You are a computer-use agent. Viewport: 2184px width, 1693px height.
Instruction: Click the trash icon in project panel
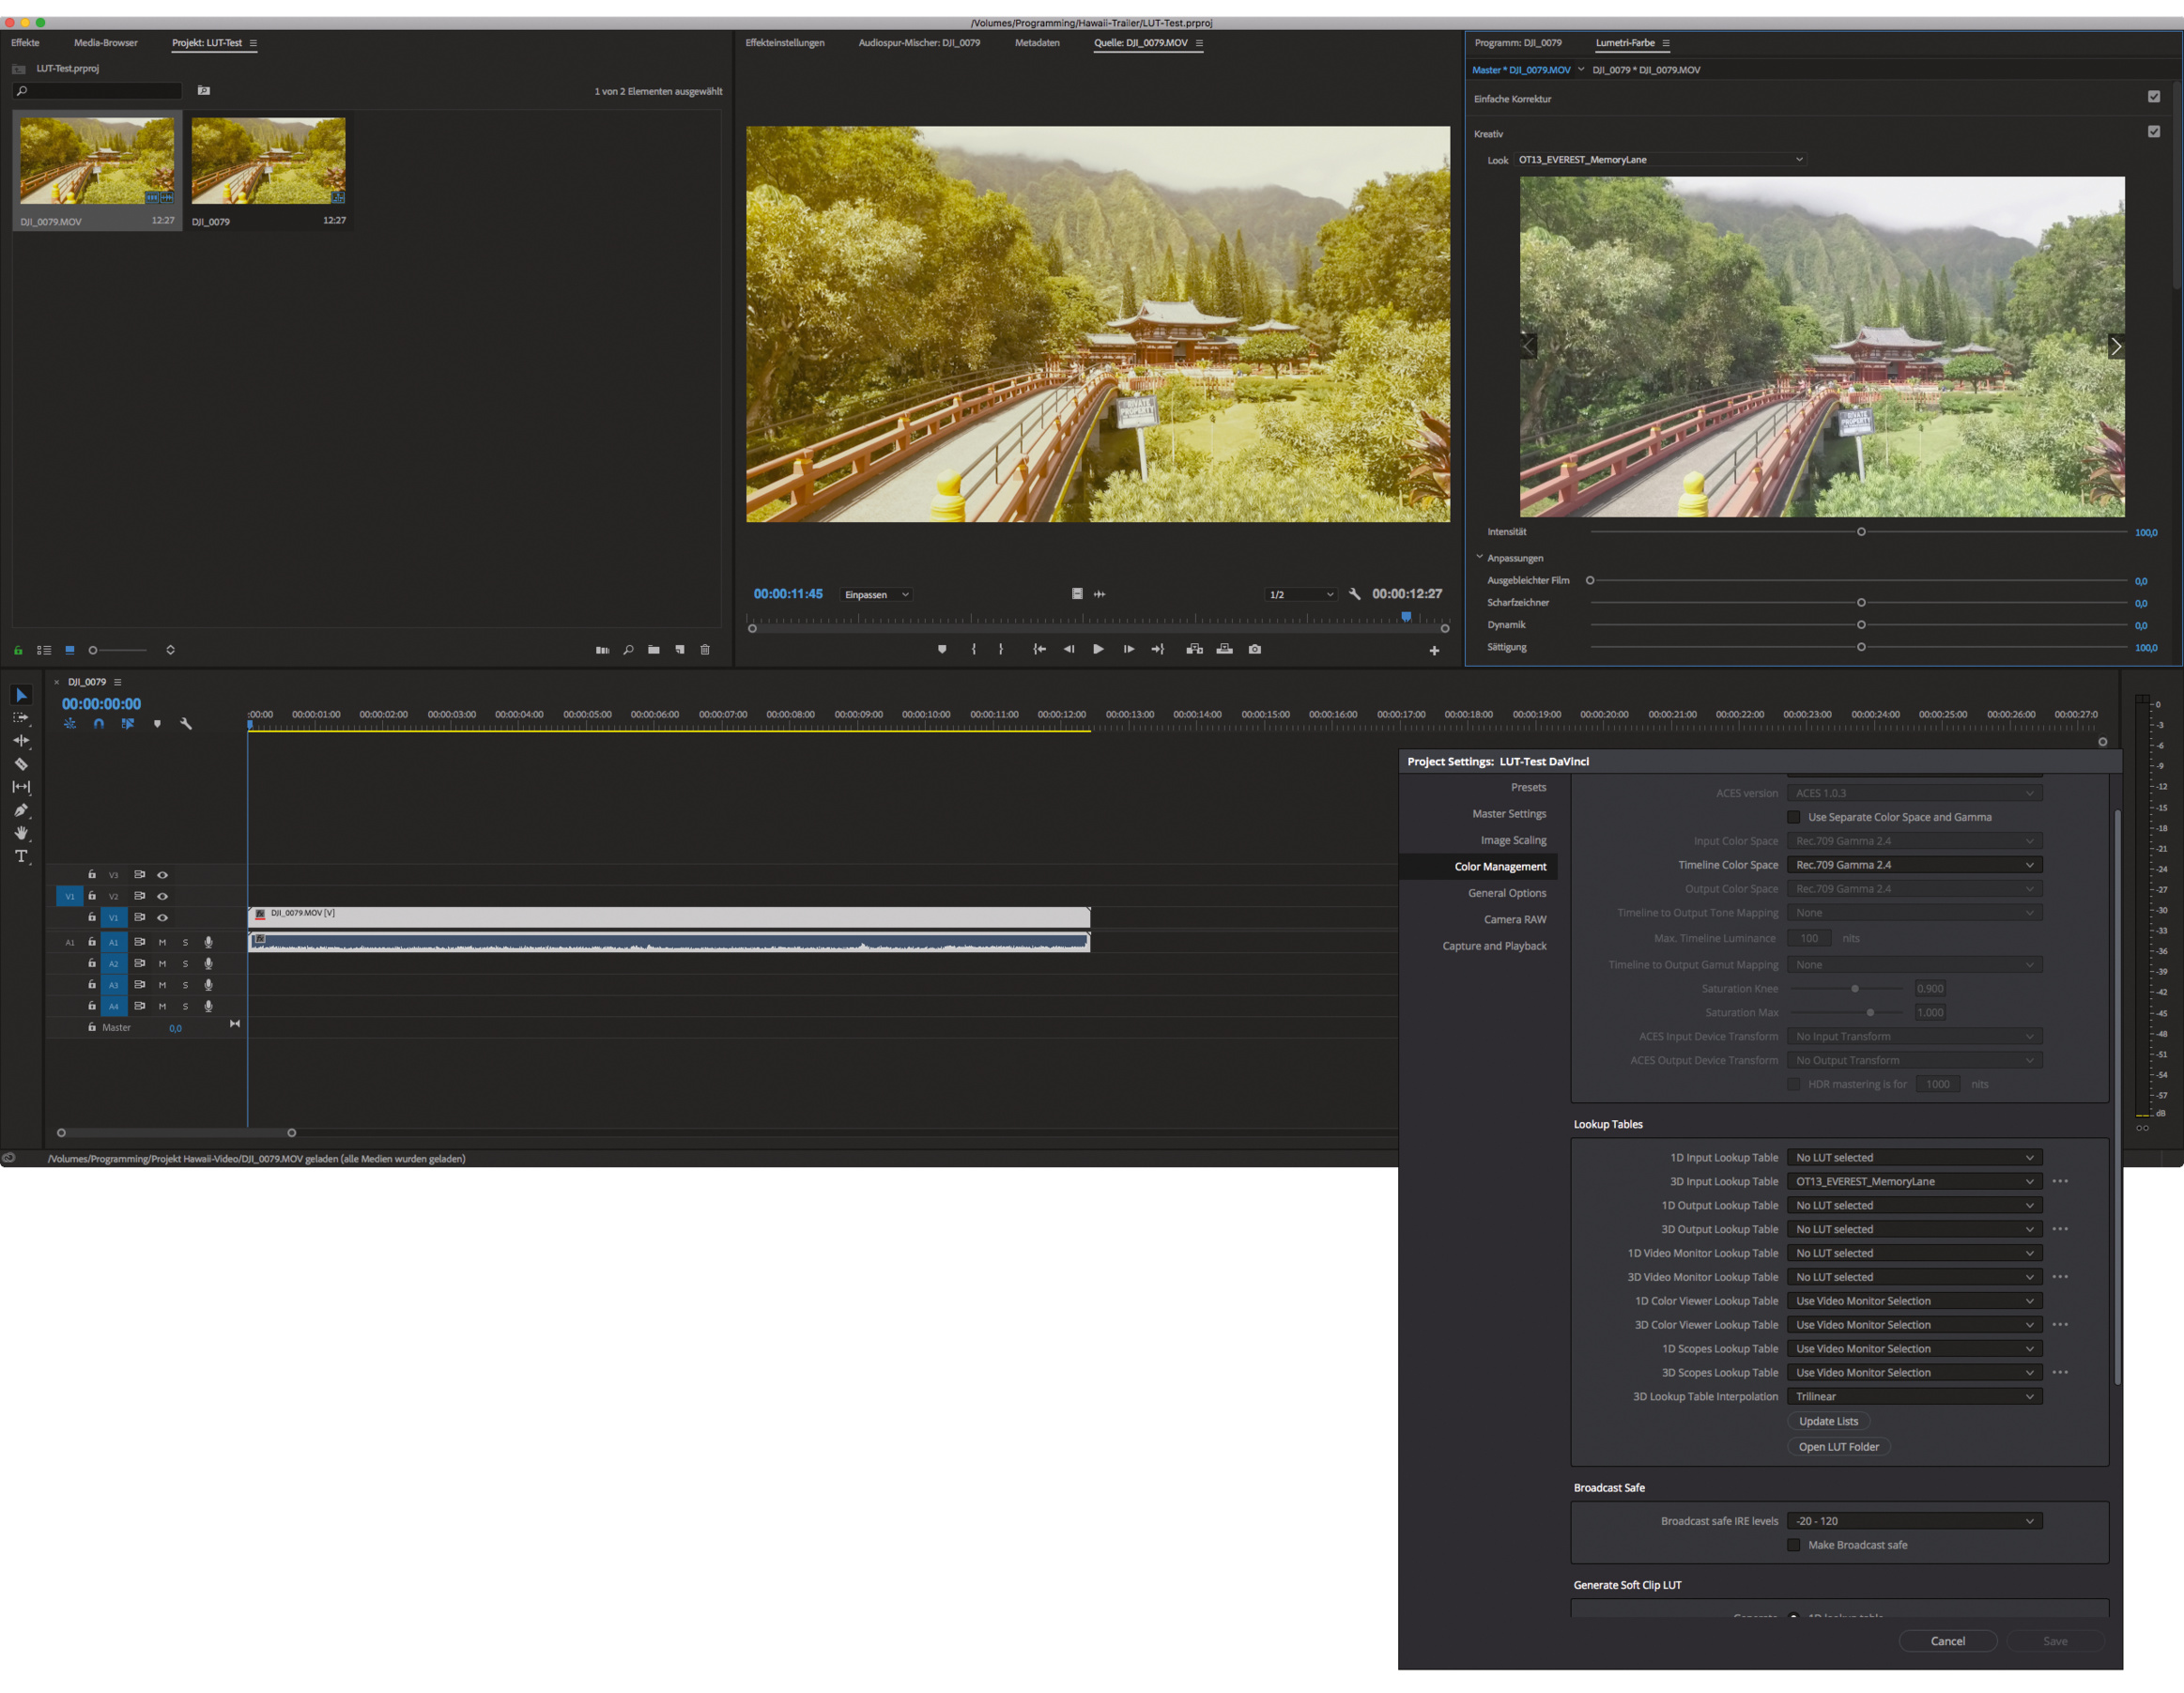point(705,650)
